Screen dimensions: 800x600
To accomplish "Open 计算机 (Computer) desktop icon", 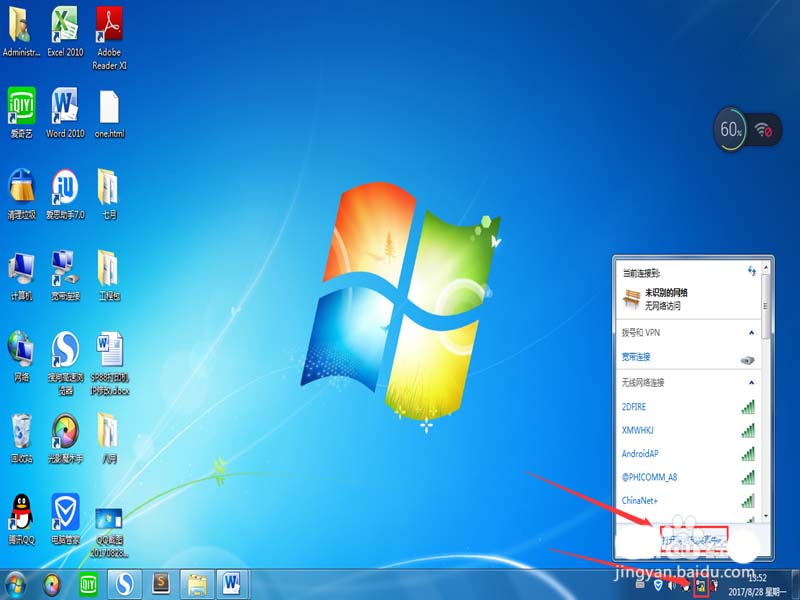I will click(21, 276).
